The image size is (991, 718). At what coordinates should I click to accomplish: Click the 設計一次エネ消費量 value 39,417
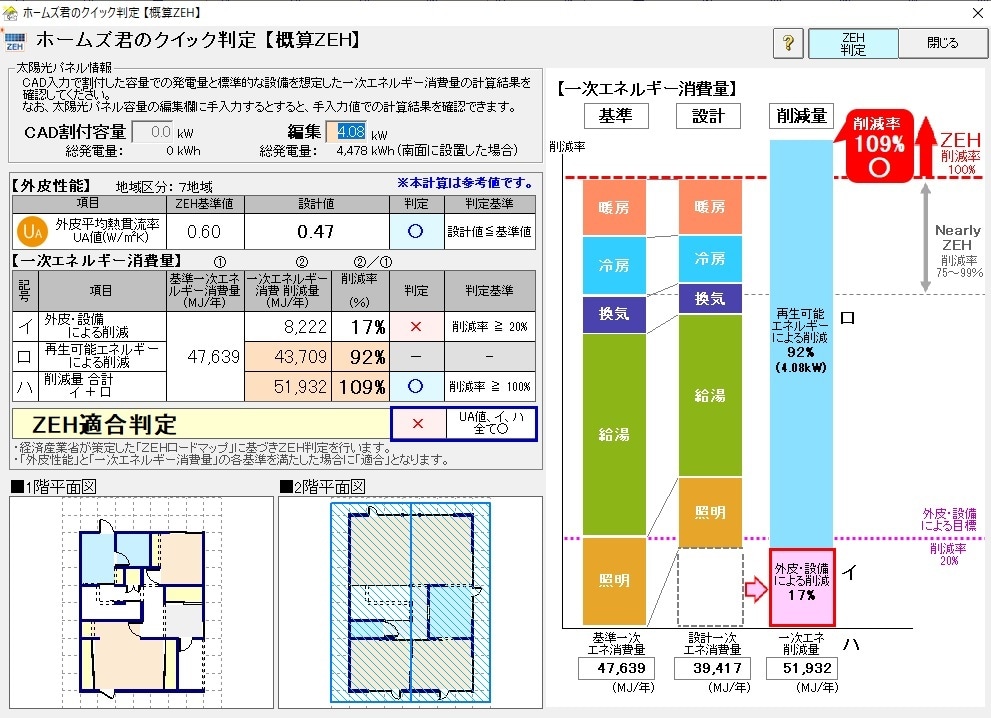pyautogui.click(x=711, y=668)
